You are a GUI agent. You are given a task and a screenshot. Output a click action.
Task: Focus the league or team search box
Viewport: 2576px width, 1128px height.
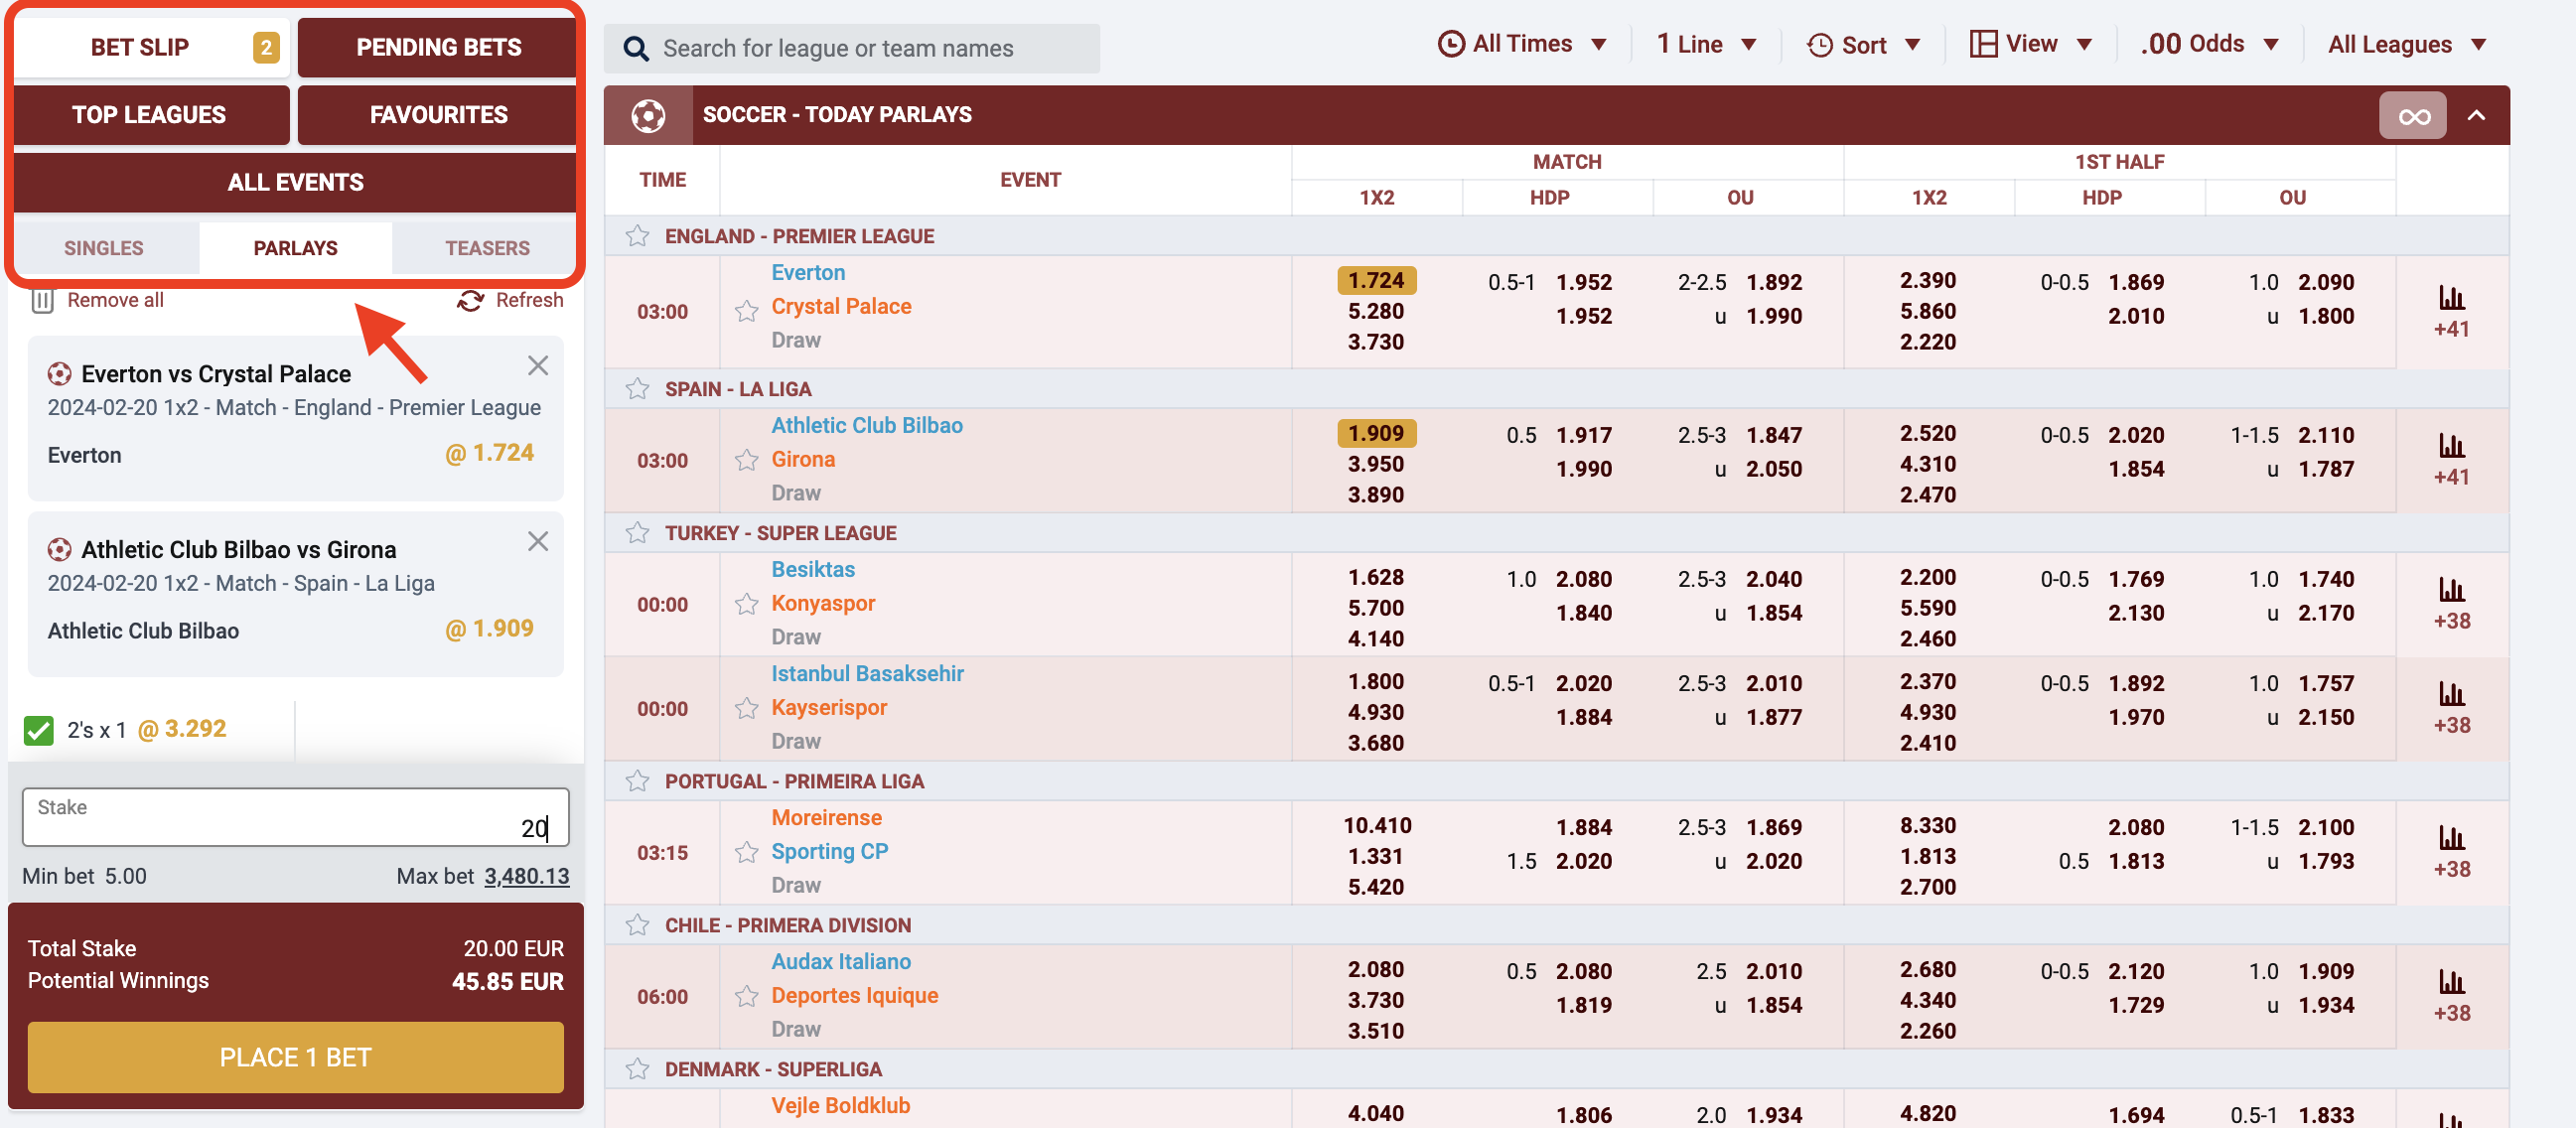pos(851,48)
